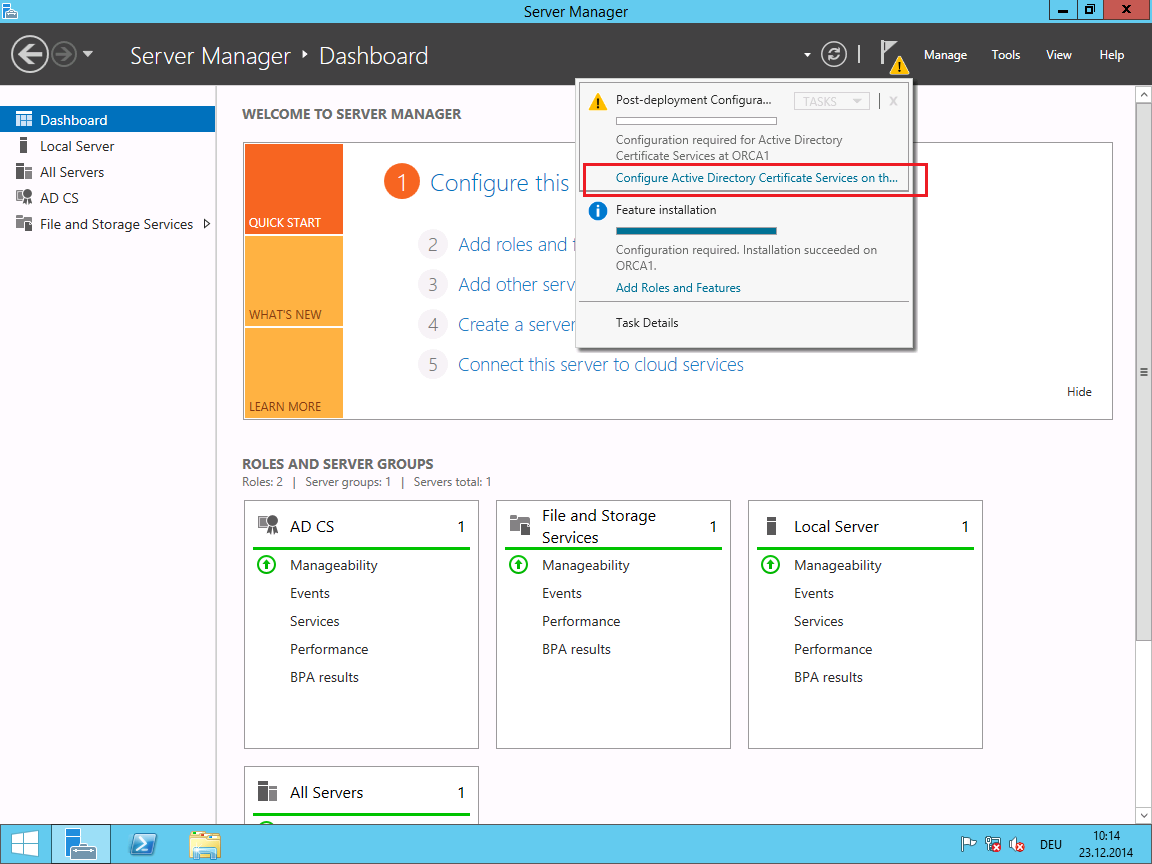
Task: Click the notifications flag with warning icon
Action: tap(892, 56)
